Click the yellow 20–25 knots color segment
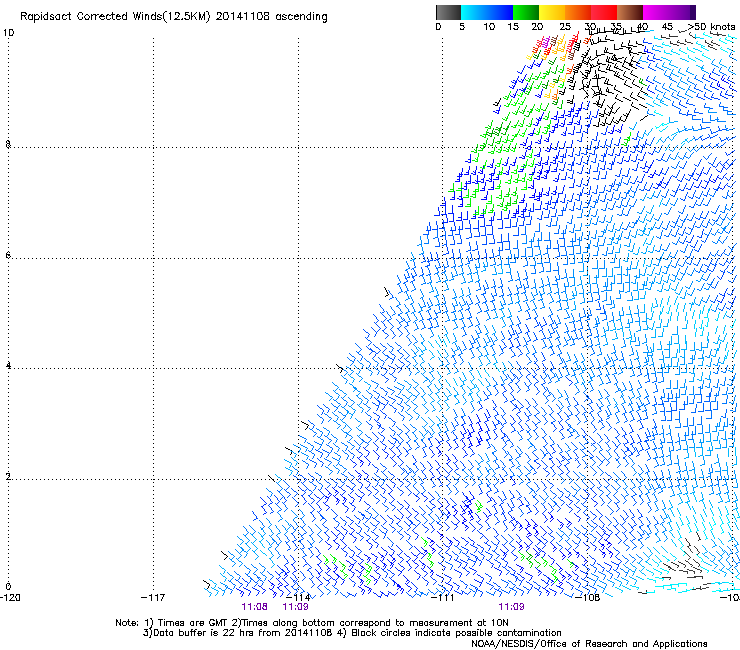Viewport: 740px width, 650px height. 552,12
